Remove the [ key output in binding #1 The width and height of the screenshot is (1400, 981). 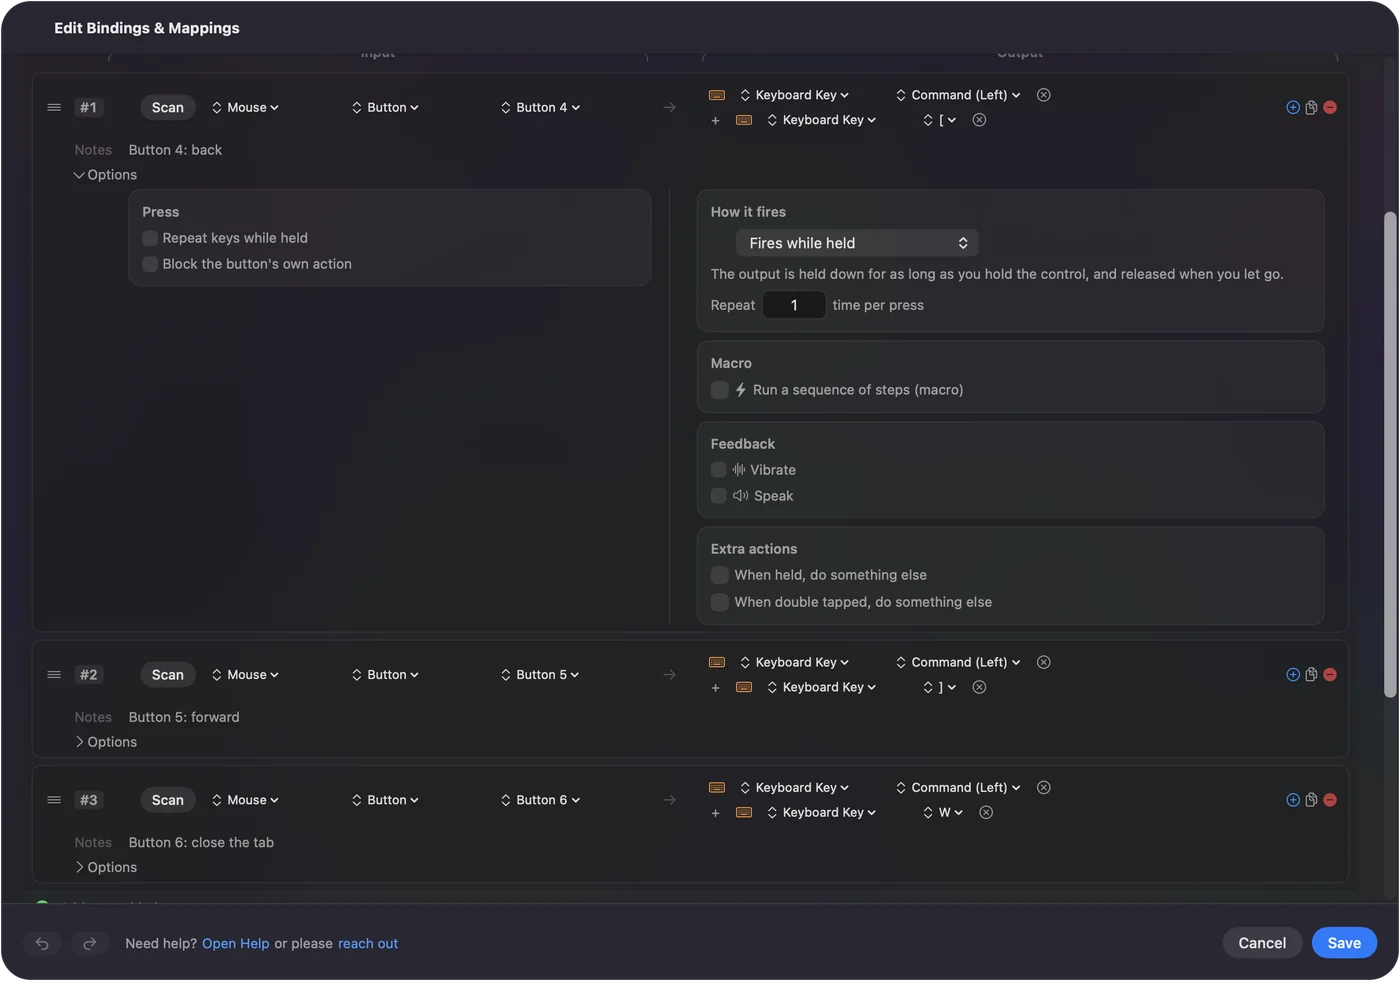point(980,120)
